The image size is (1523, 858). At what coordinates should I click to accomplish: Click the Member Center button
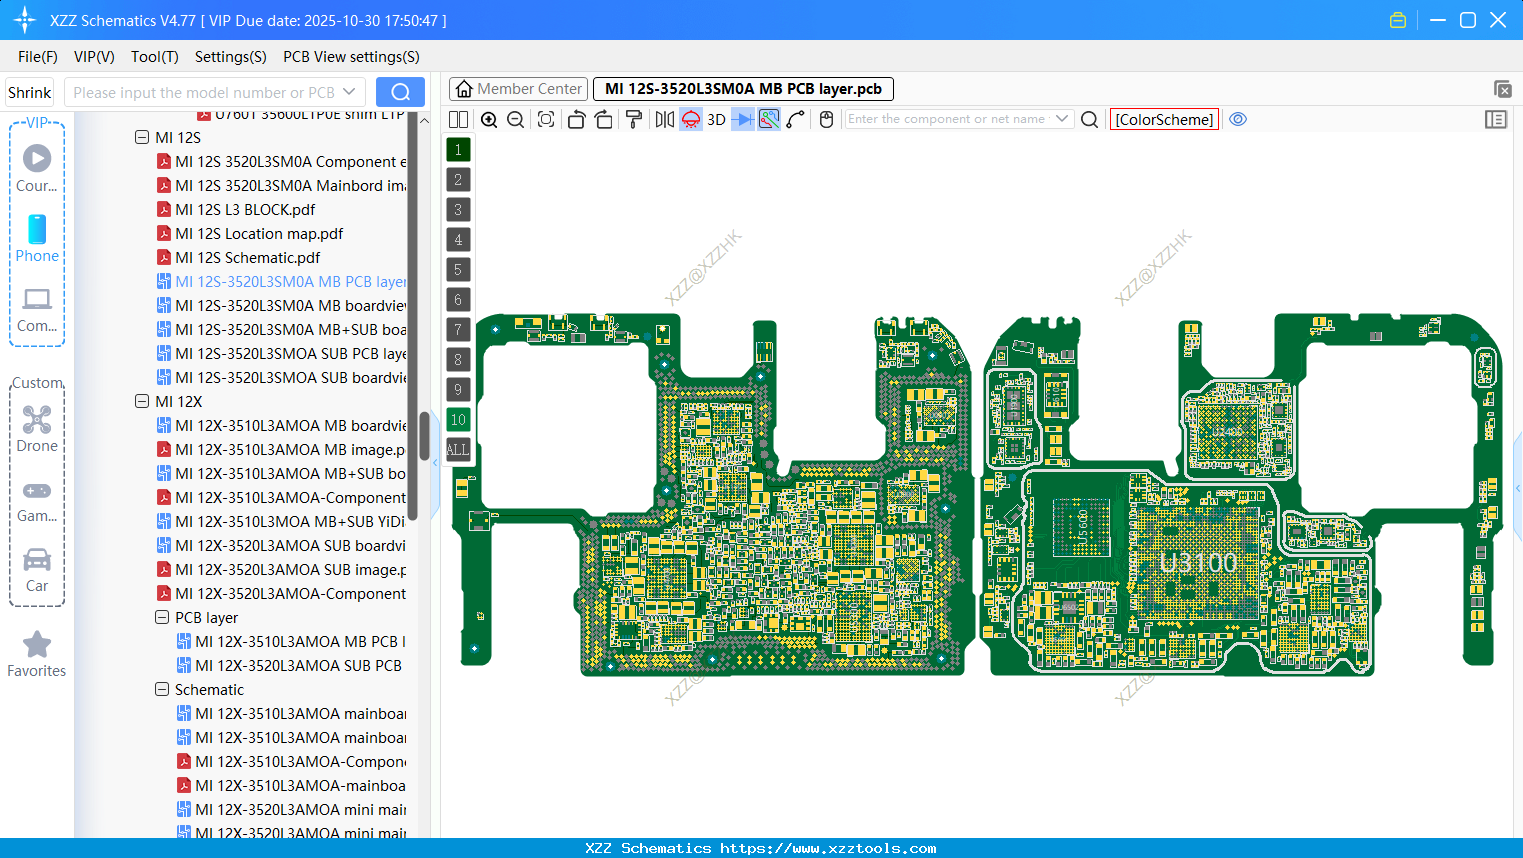tap(518, 88)
